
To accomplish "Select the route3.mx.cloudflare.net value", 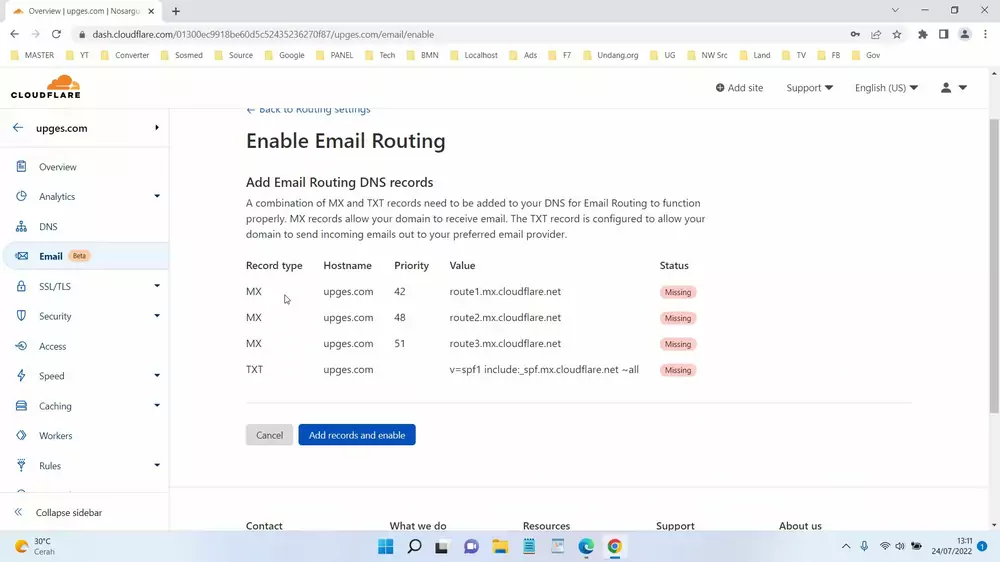I will click(x=505, y=343).
